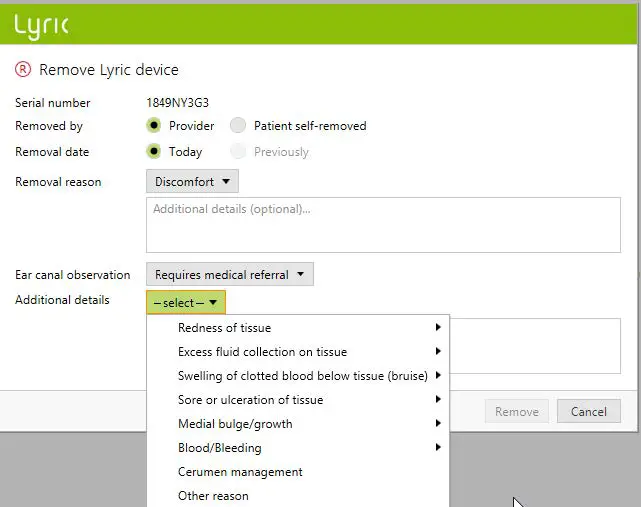
Task: Click the Lyric logo in header
Action: pyautogui.click(x=41, y=26)
